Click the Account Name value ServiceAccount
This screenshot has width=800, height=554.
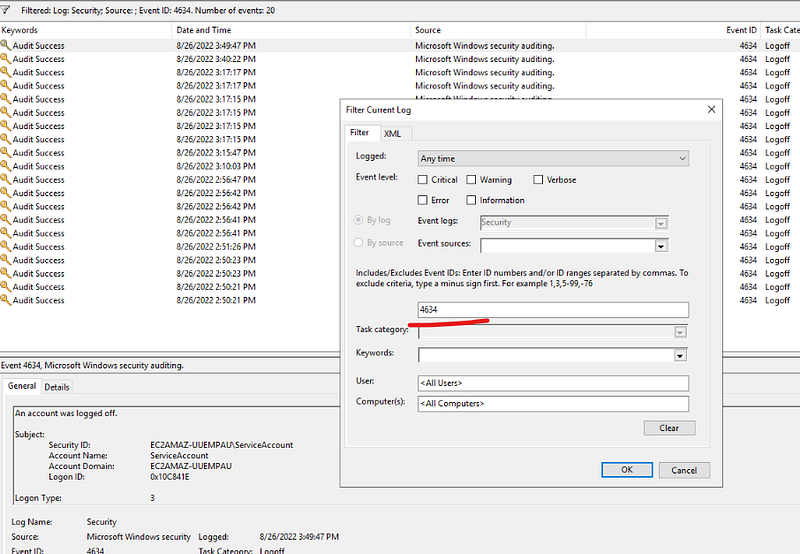pos(179,456)
